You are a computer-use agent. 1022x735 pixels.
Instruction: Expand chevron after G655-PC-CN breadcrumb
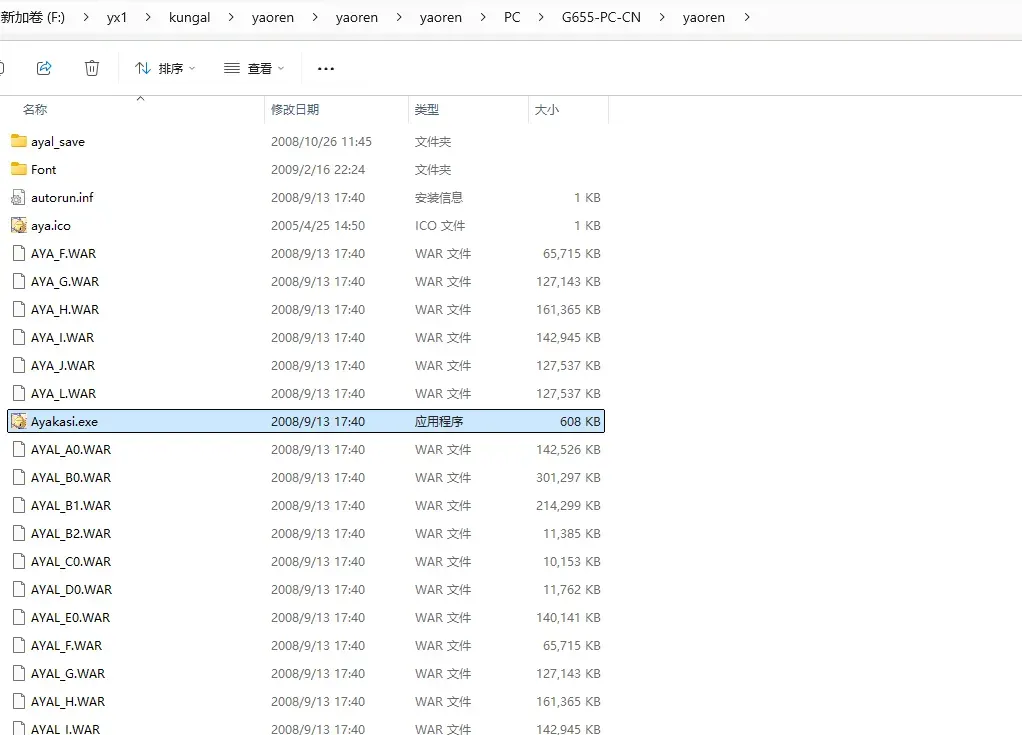pyautogui.click(x=662, y=18)
